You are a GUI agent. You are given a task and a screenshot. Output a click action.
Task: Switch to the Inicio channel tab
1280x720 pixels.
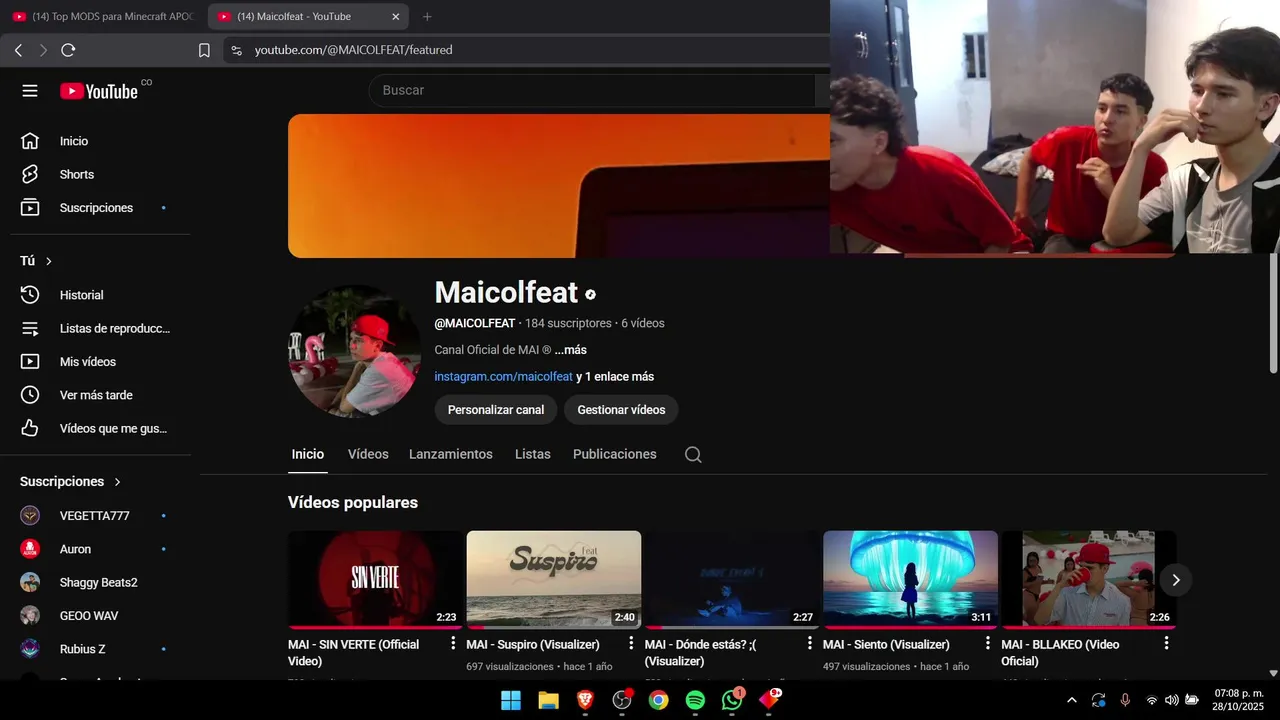click(x=308, y=454)
